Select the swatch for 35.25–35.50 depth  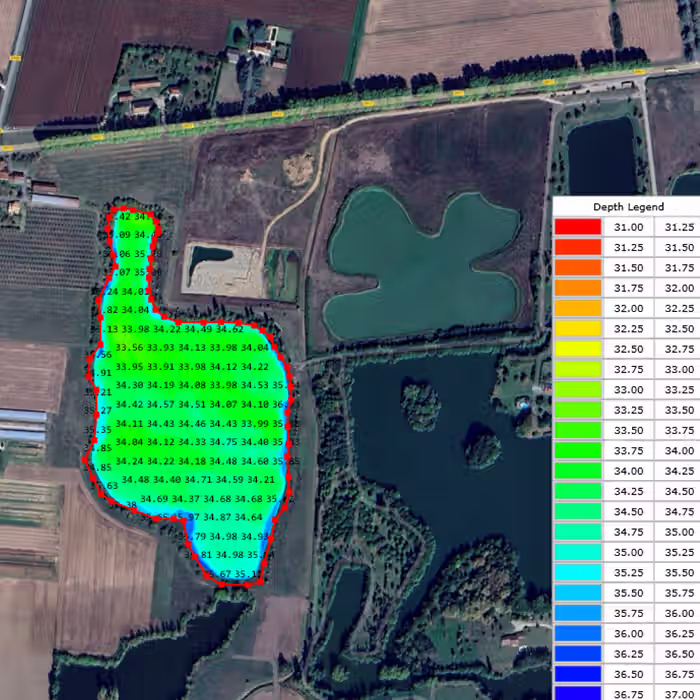[x=578, y=572]
